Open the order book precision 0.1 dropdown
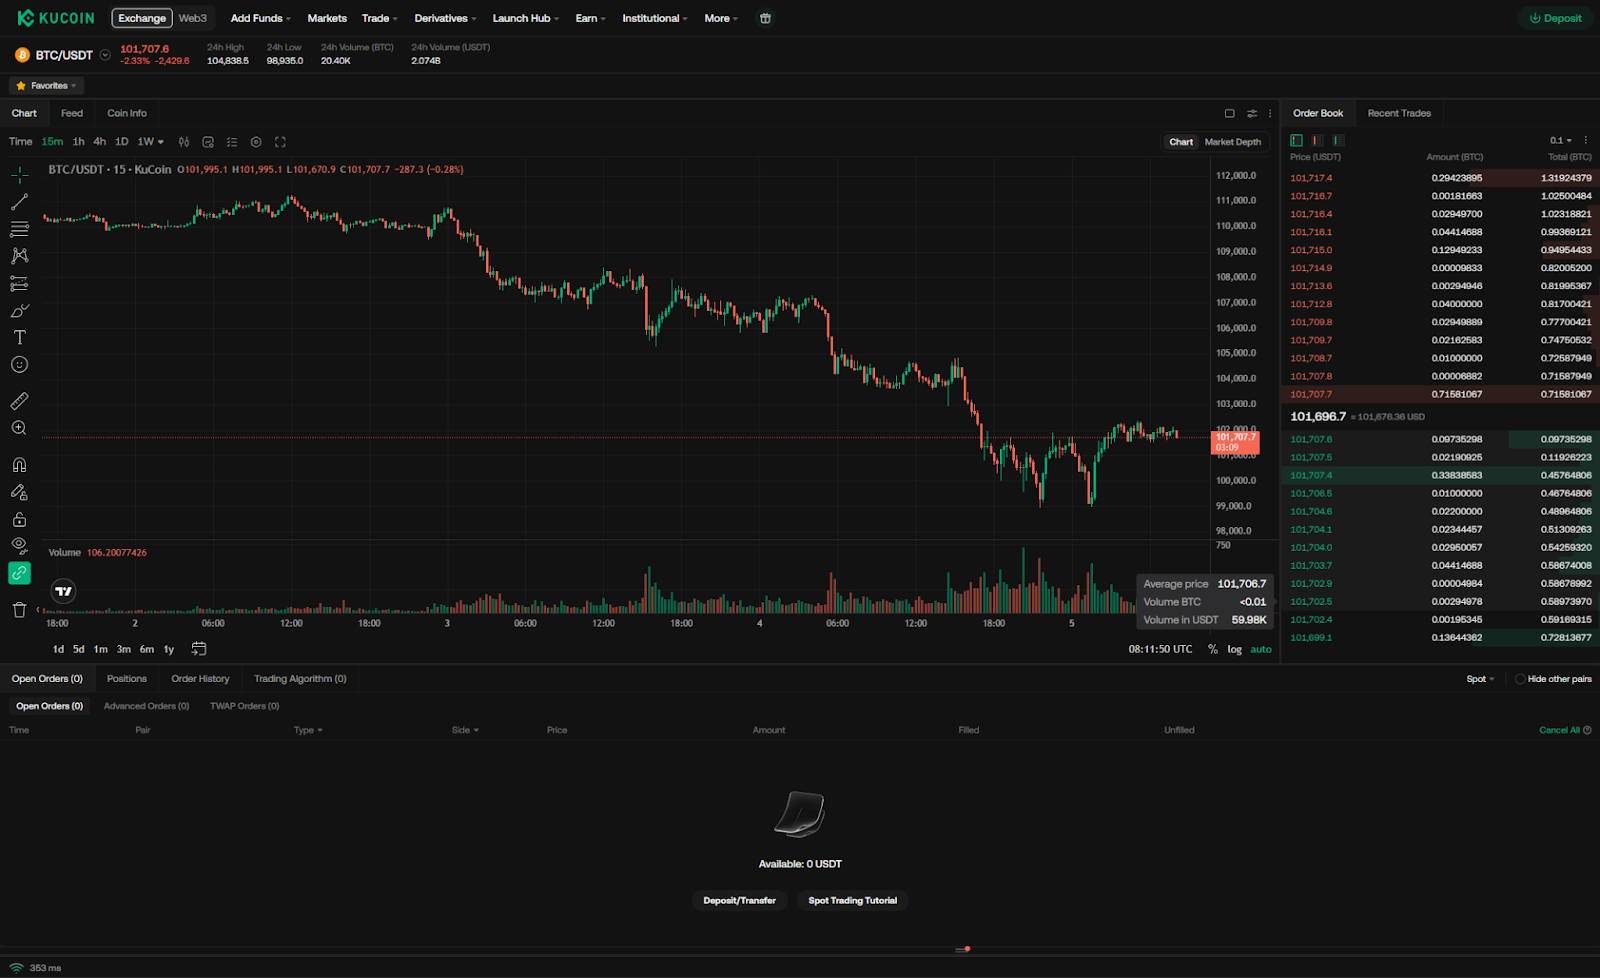The image size is (1600, 978). [1558, 140]
